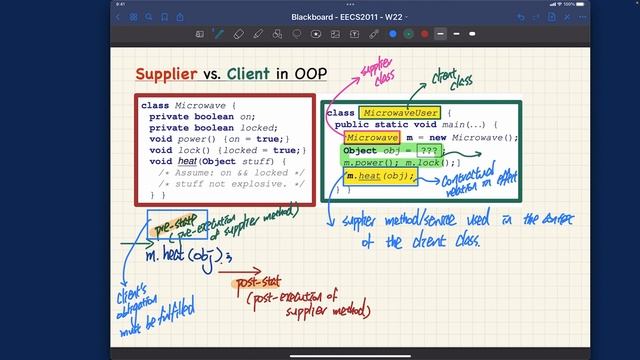Select the thinnest stroke width

440,34
